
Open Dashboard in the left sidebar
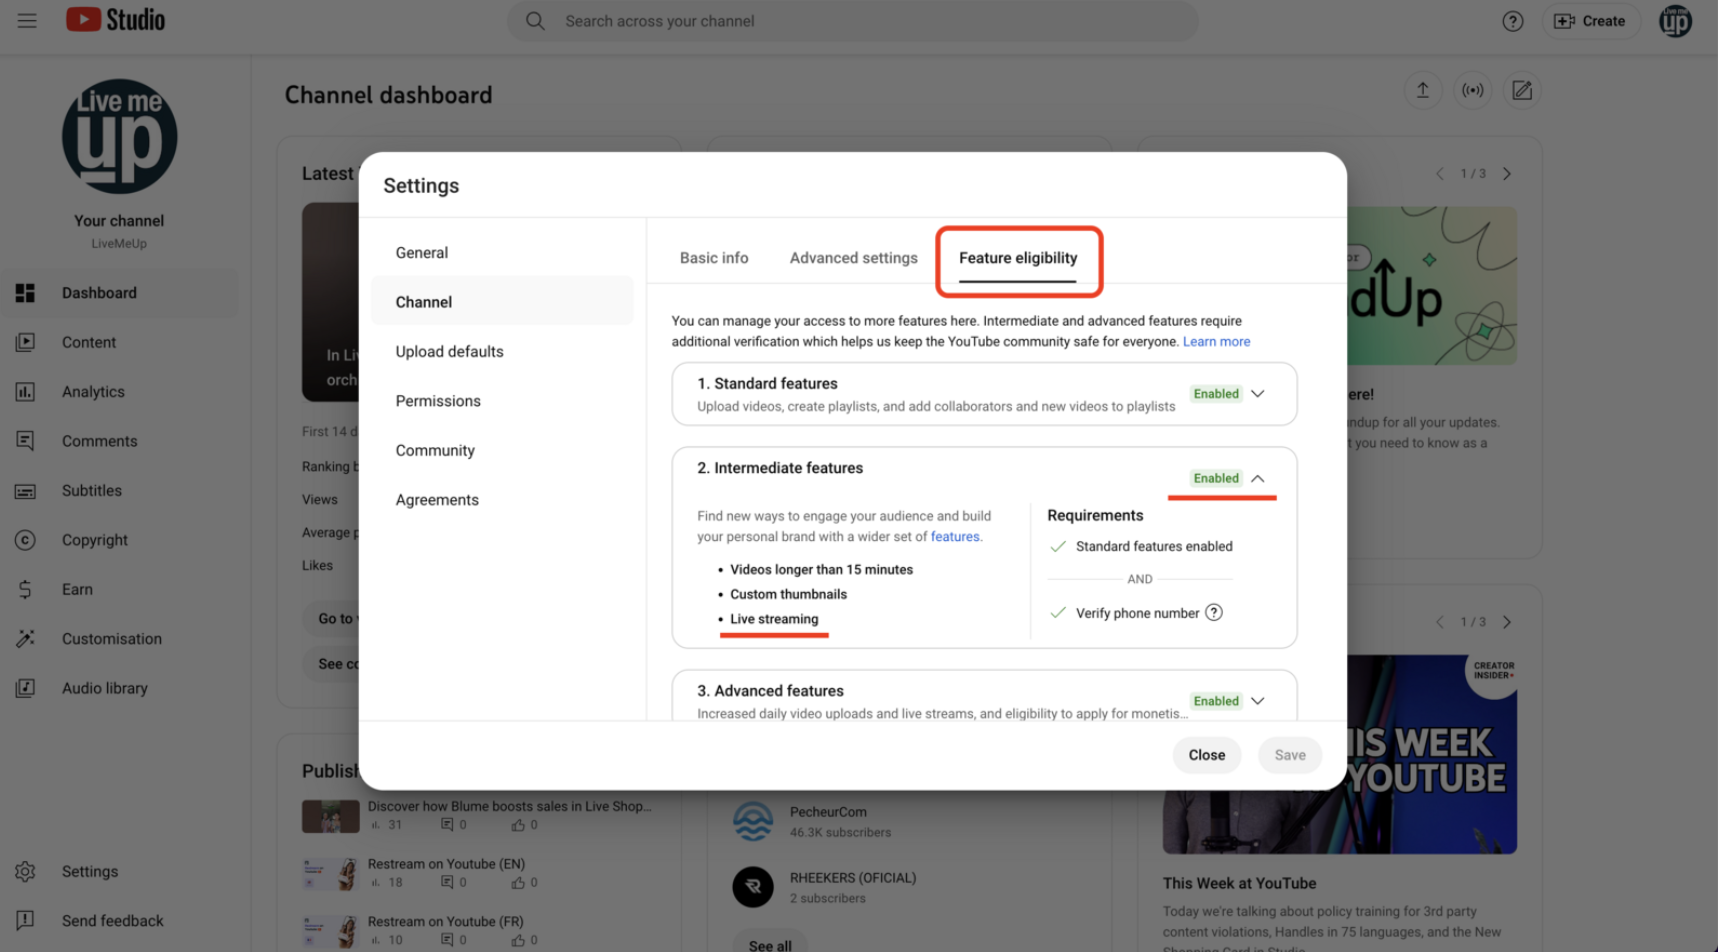(120, 293)
